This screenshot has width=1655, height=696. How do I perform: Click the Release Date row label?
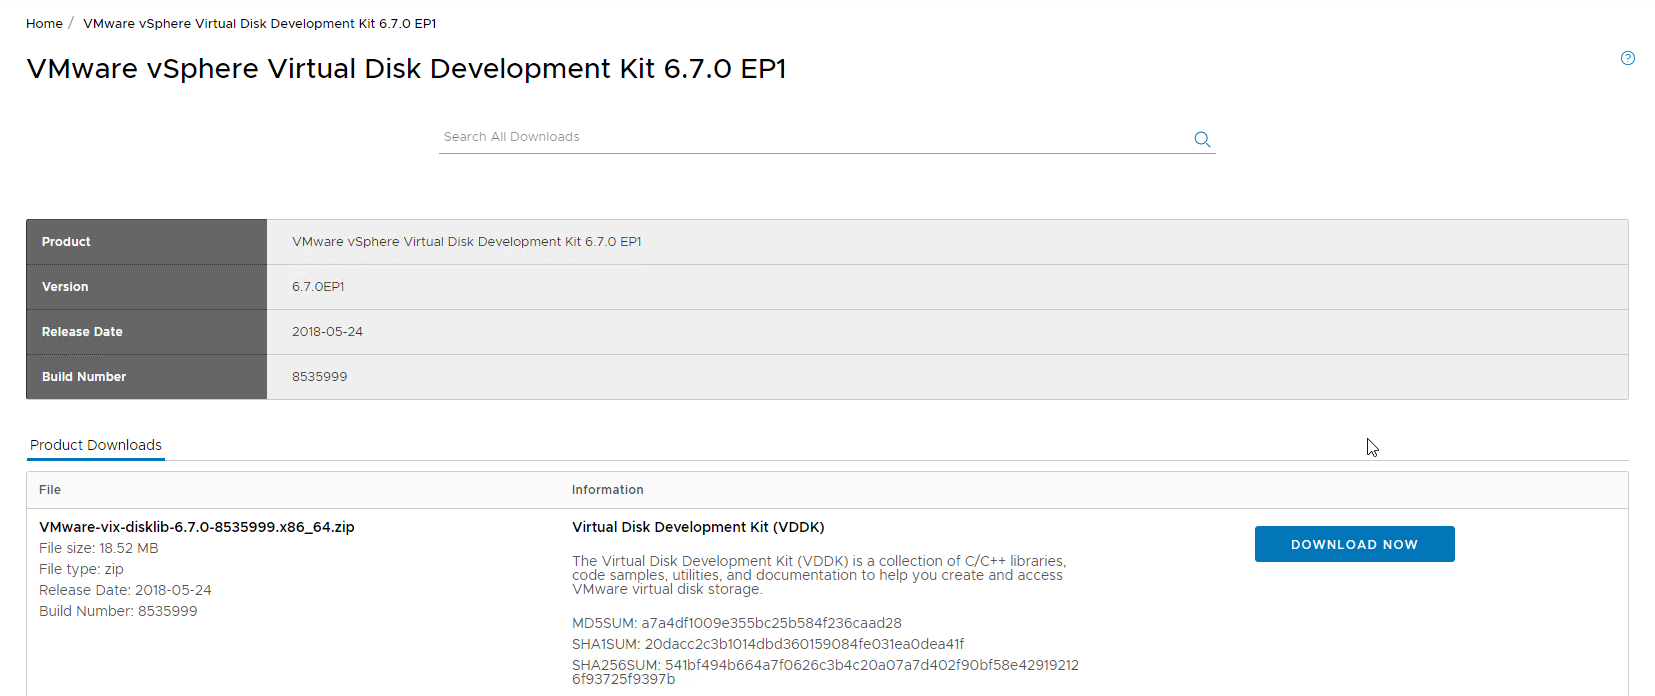click(82, 332)
